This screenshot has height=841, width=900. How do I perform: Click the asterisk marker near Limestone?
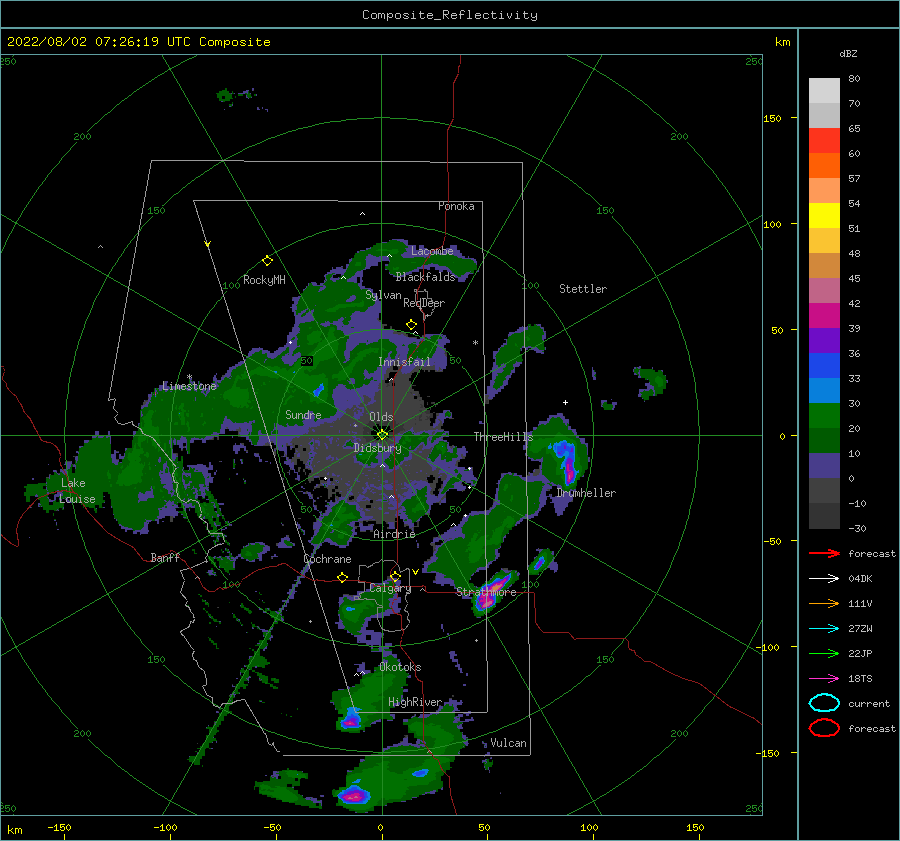[x=189, y=377]
